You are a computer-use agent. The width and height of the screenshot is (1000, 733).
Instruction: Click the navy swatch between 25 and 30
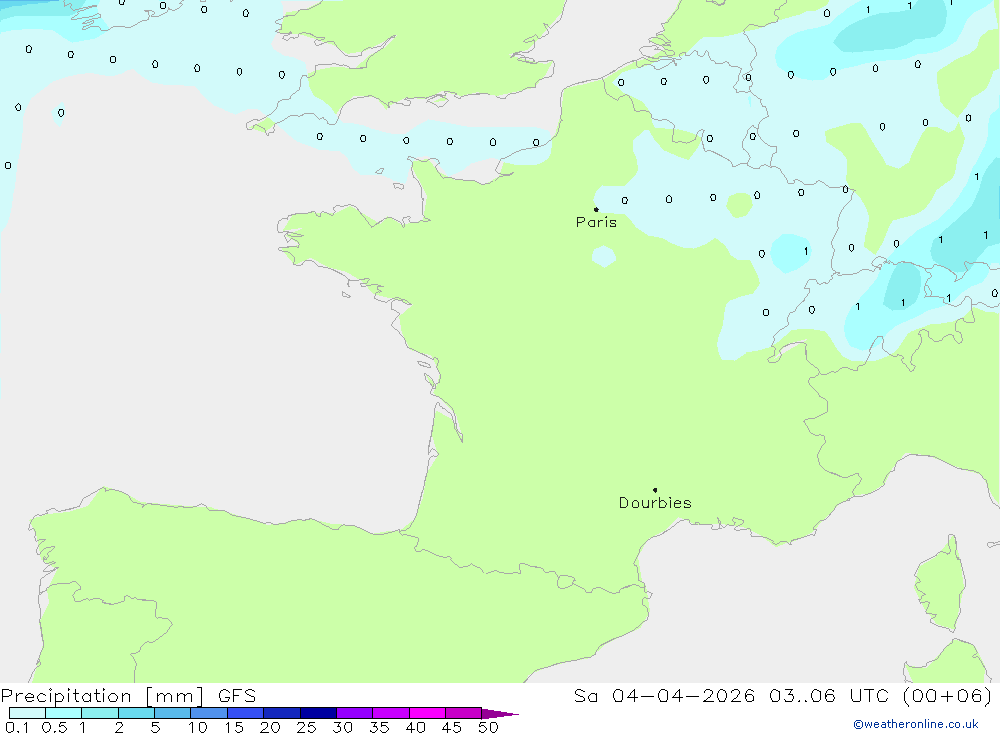coord(318,713)
